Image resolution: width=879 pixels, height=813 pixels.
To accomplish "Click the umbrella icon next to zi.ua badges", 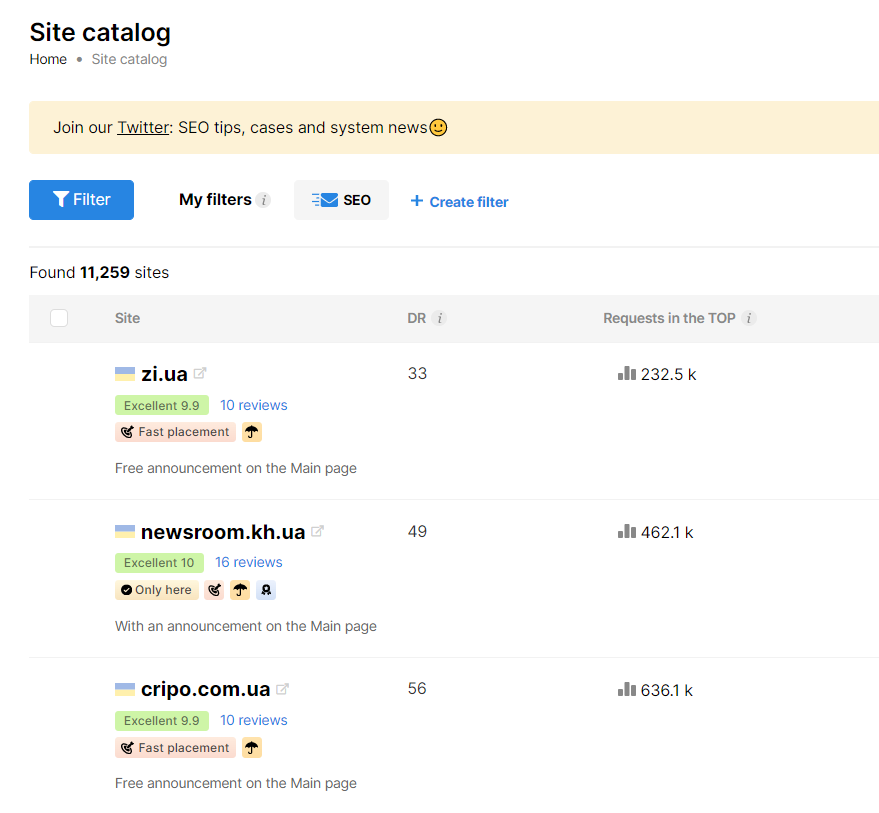I will [251, 431].
